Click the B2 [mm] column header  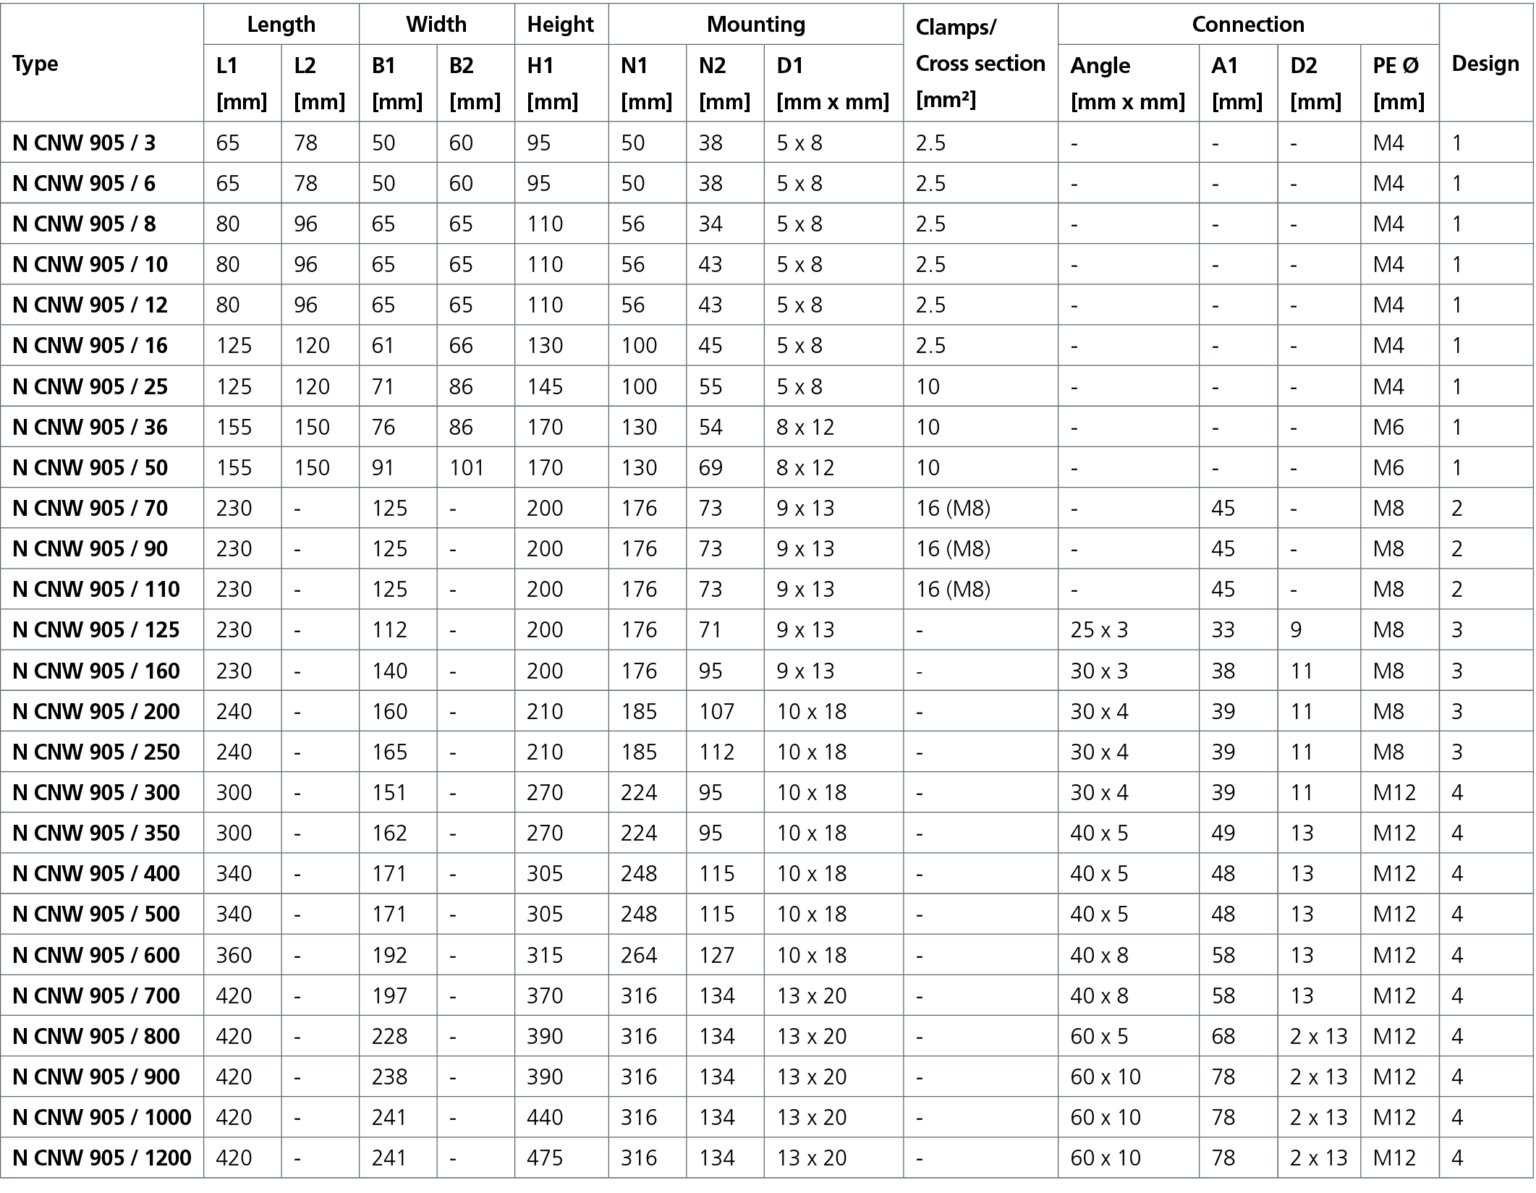click(x=475, y=83)
